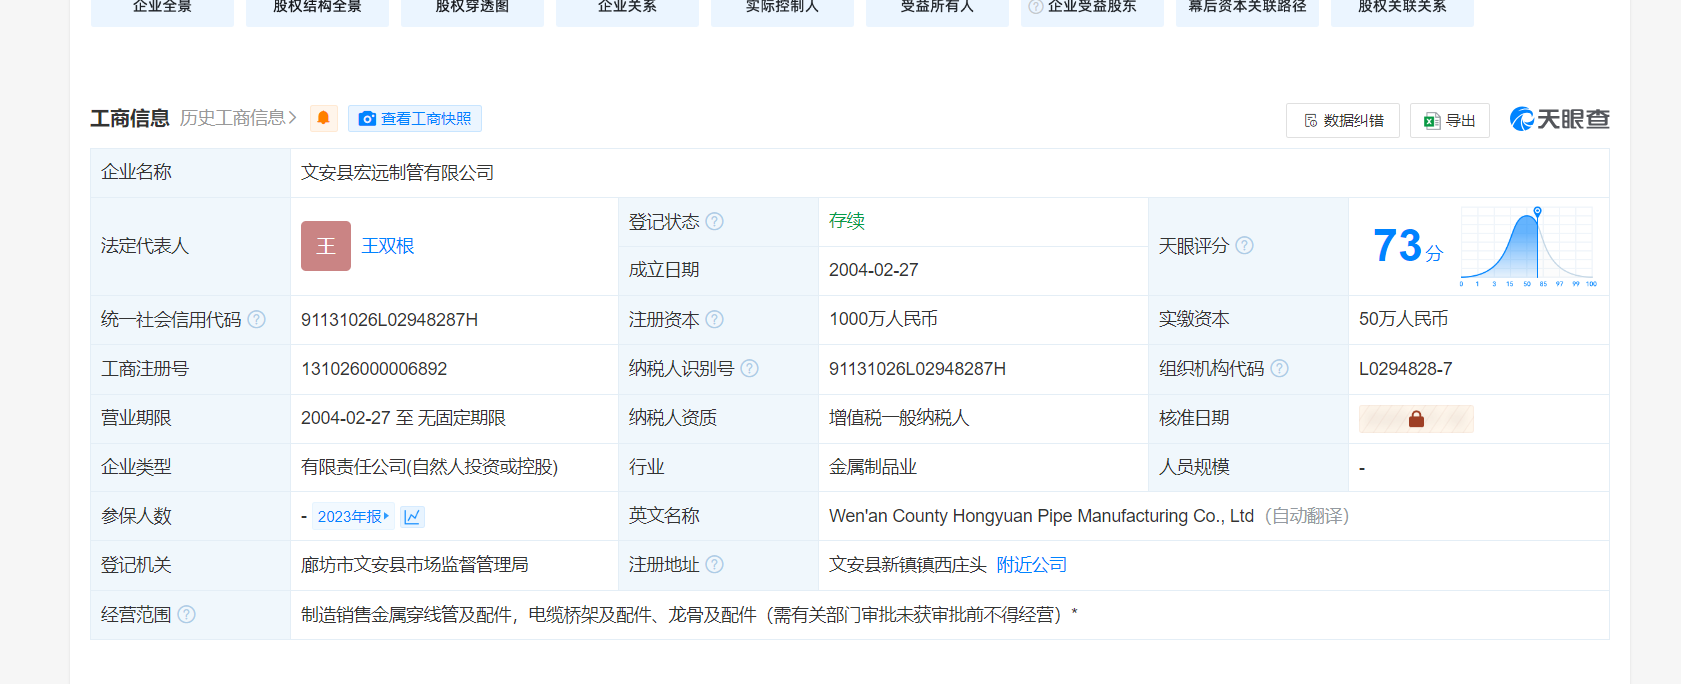Click the industry value 金属制品业
The height and width of the screenshot is (684, 1681).
coord(873,467)
